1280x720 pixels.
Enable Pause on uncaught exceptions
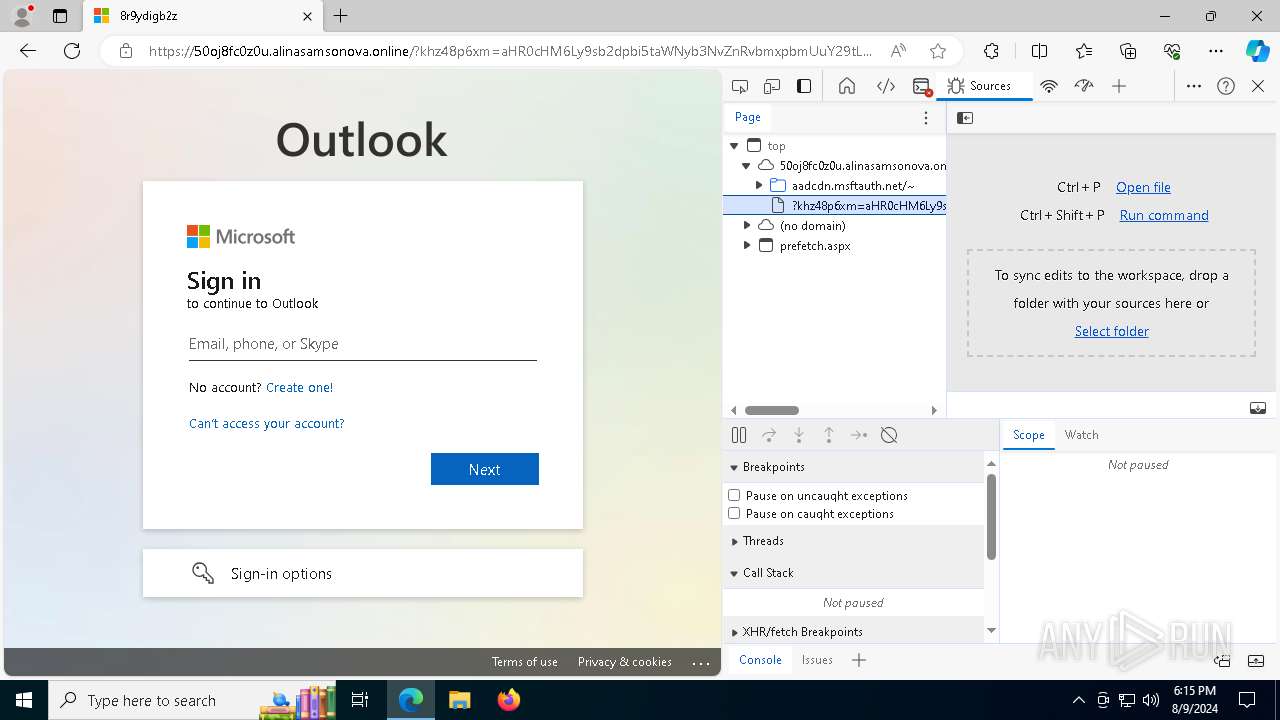(x=734, y=495)
